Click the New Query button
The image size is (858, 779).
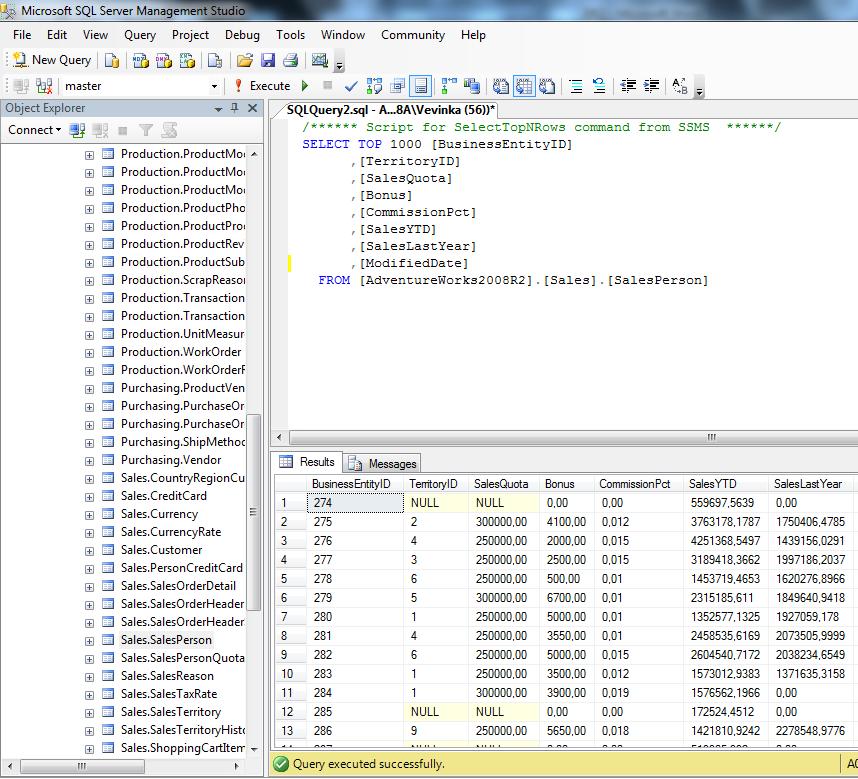52,60
